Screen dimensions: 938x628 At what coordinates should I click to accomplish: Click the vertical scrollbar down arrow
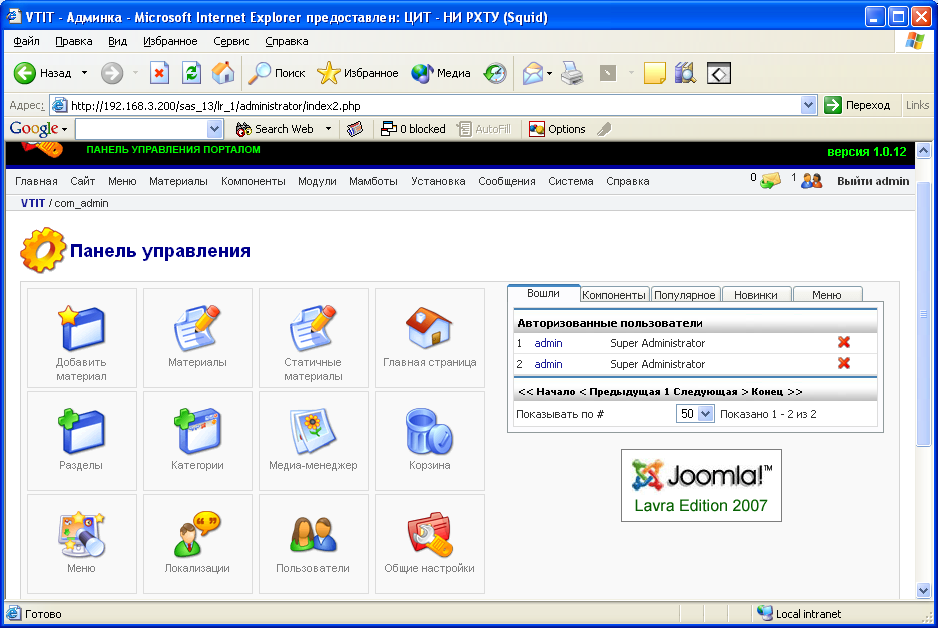pos(923,591)
